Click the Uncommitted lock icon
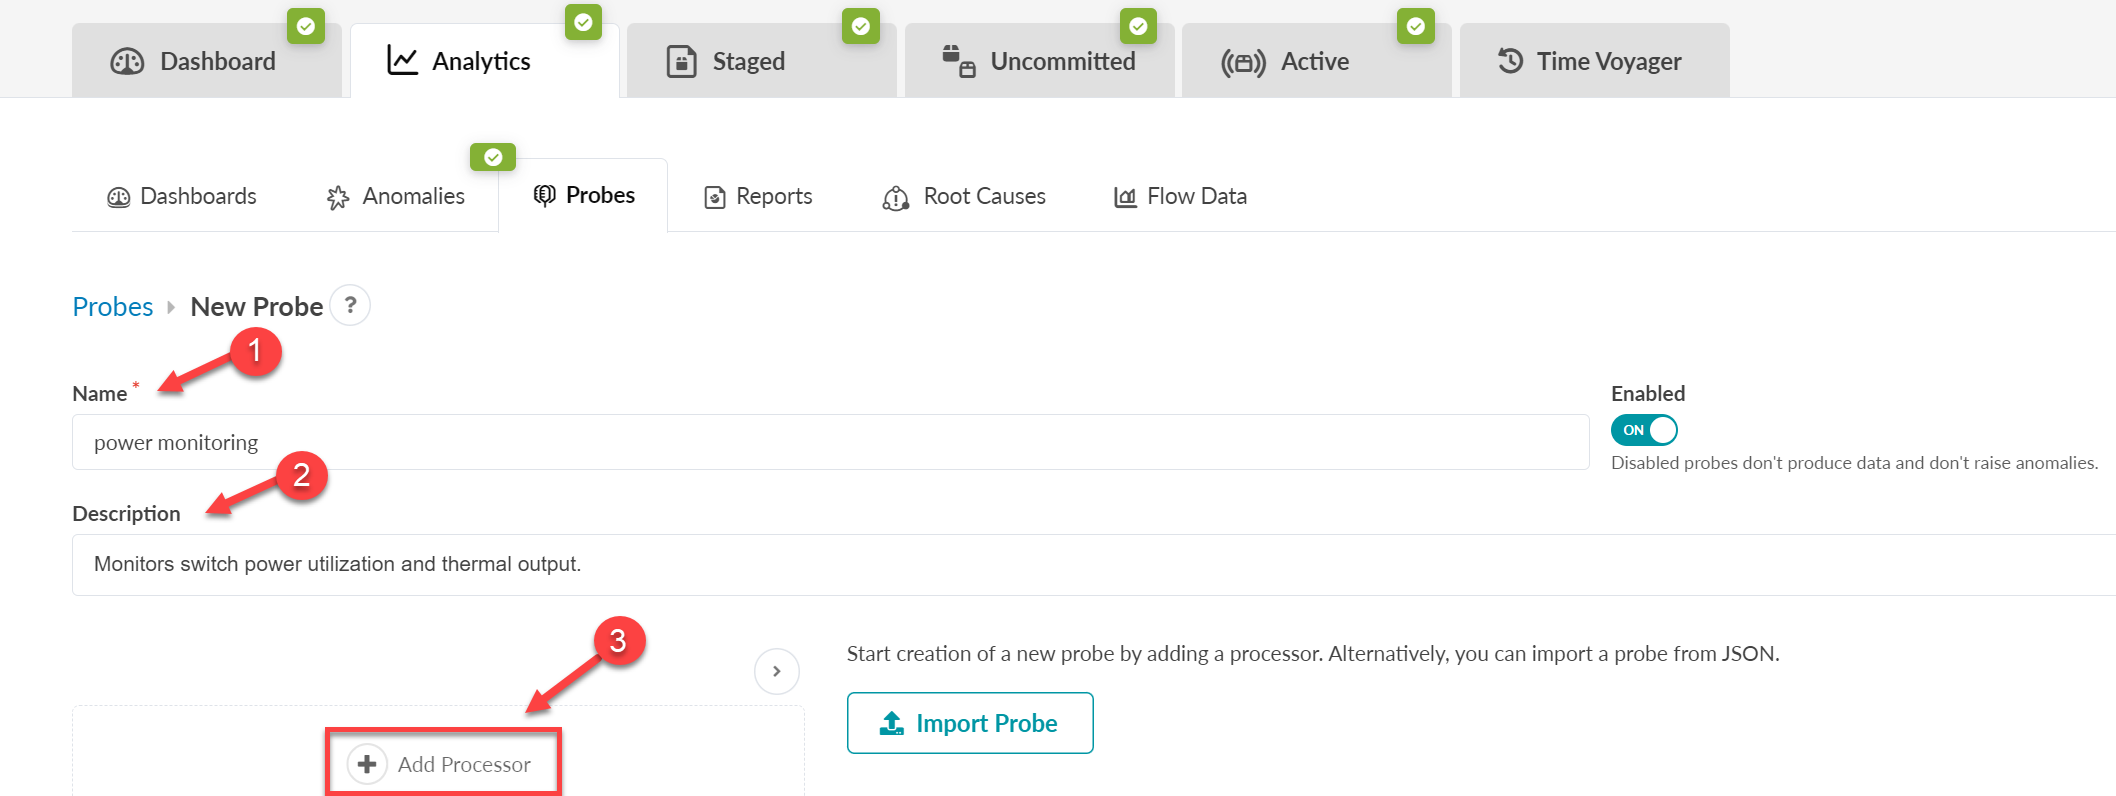Screen dimensions: 2116x796 959,61
